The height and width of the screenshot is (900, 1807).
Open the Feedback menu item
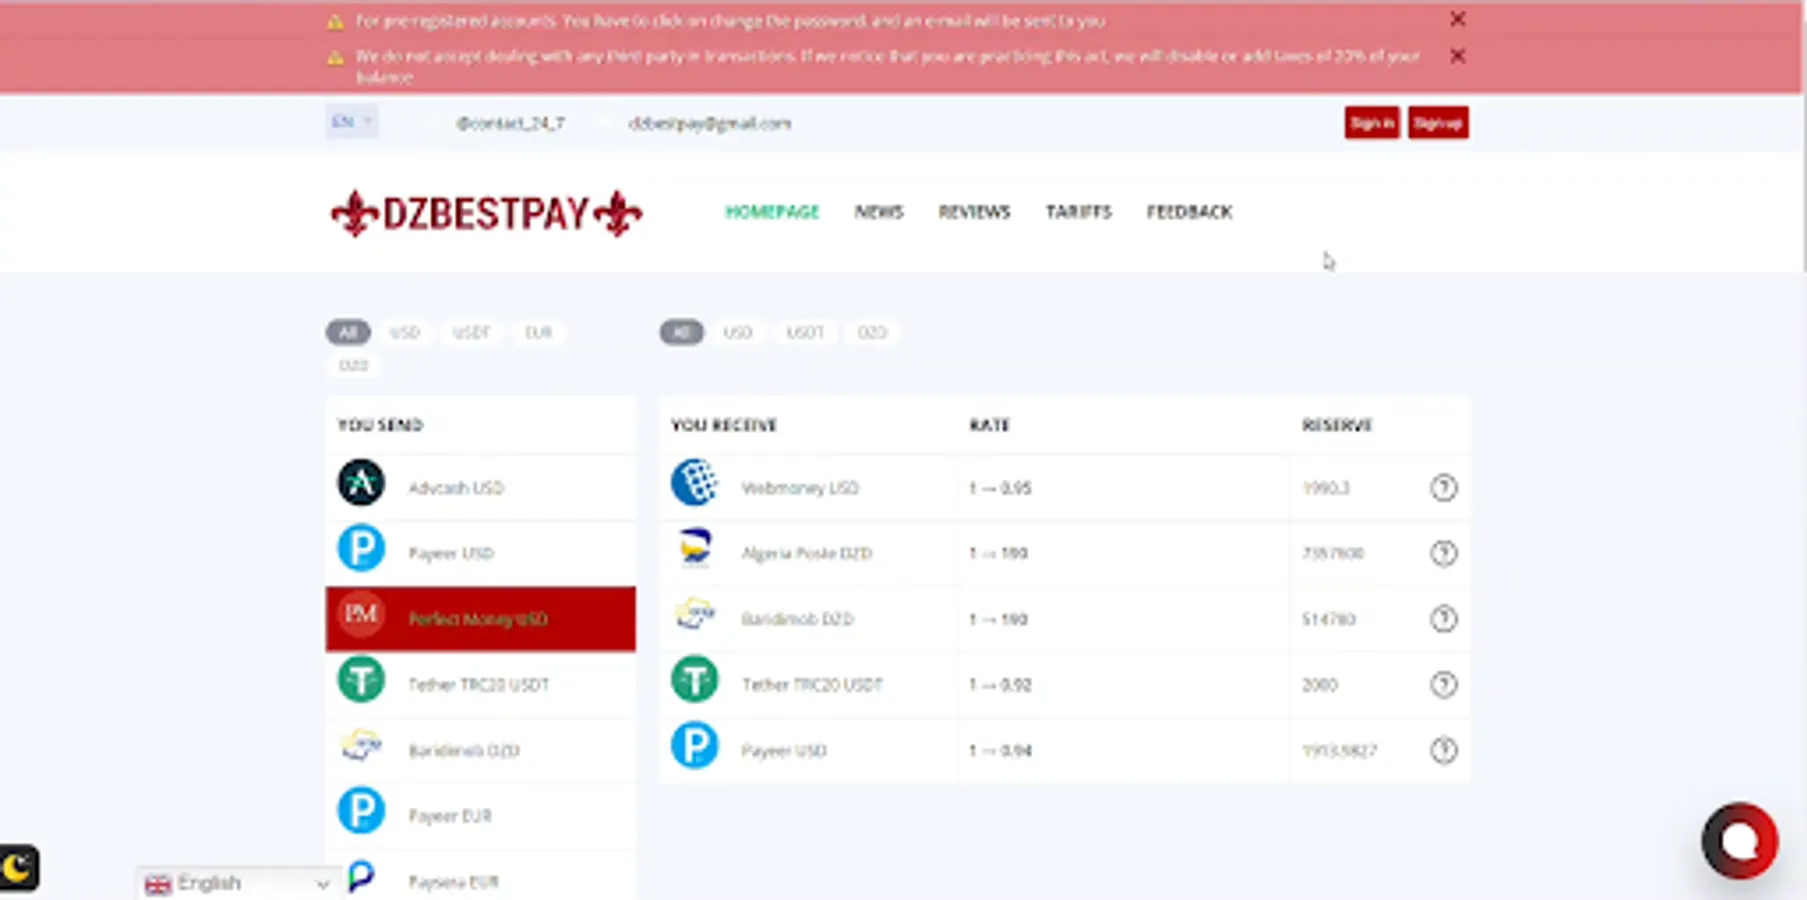1189,212
